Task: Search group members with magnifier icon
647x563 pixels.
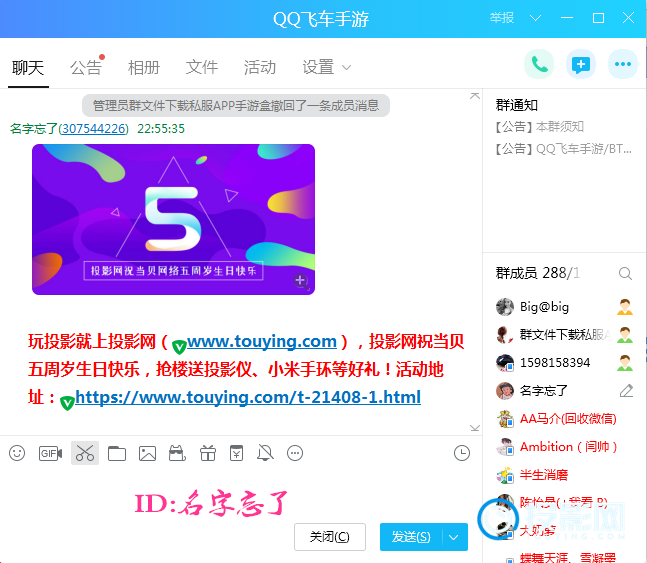Action: pyautogui.click(x=625, y=273)
